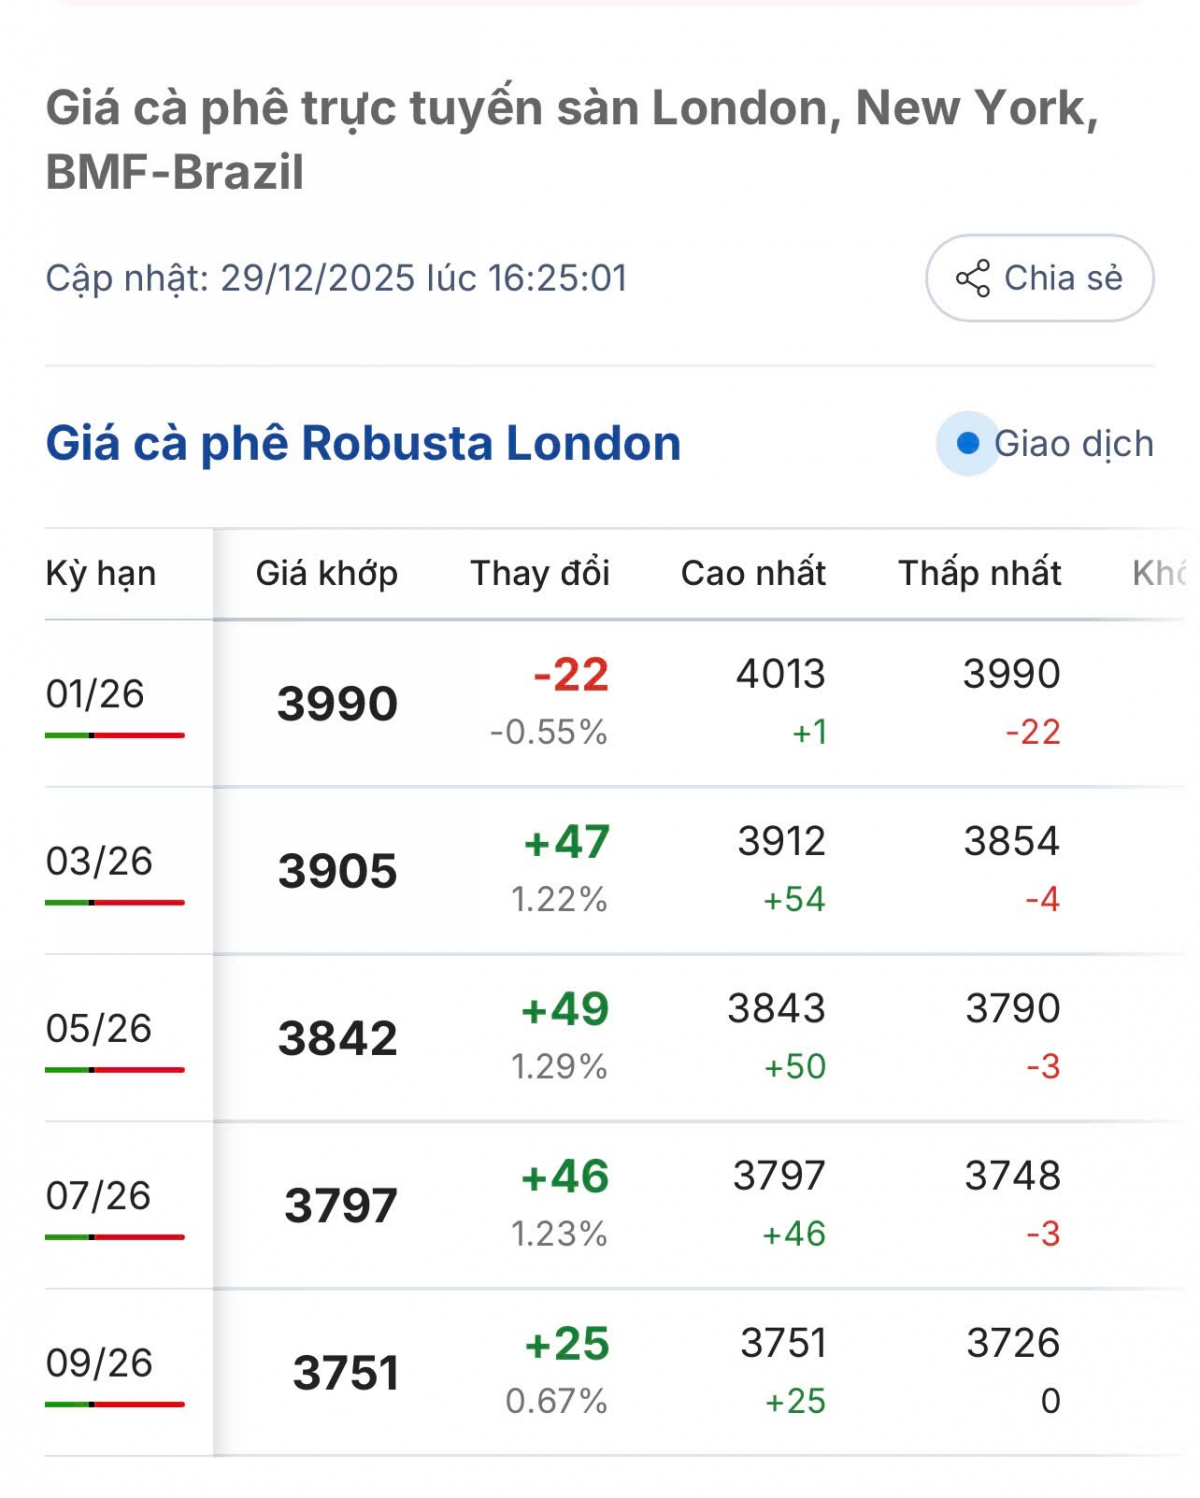
Task: Click the Cập nhật timestamp text
Action: click(336, 278)
